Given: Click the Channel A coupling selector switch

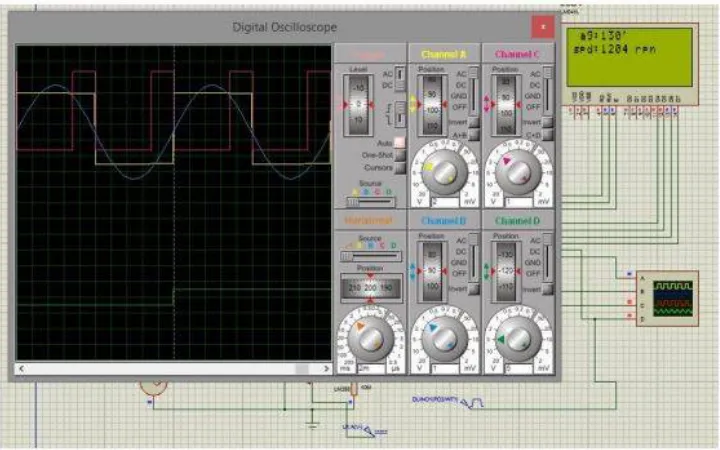Looking at the screenshot, I should [473, 90].
